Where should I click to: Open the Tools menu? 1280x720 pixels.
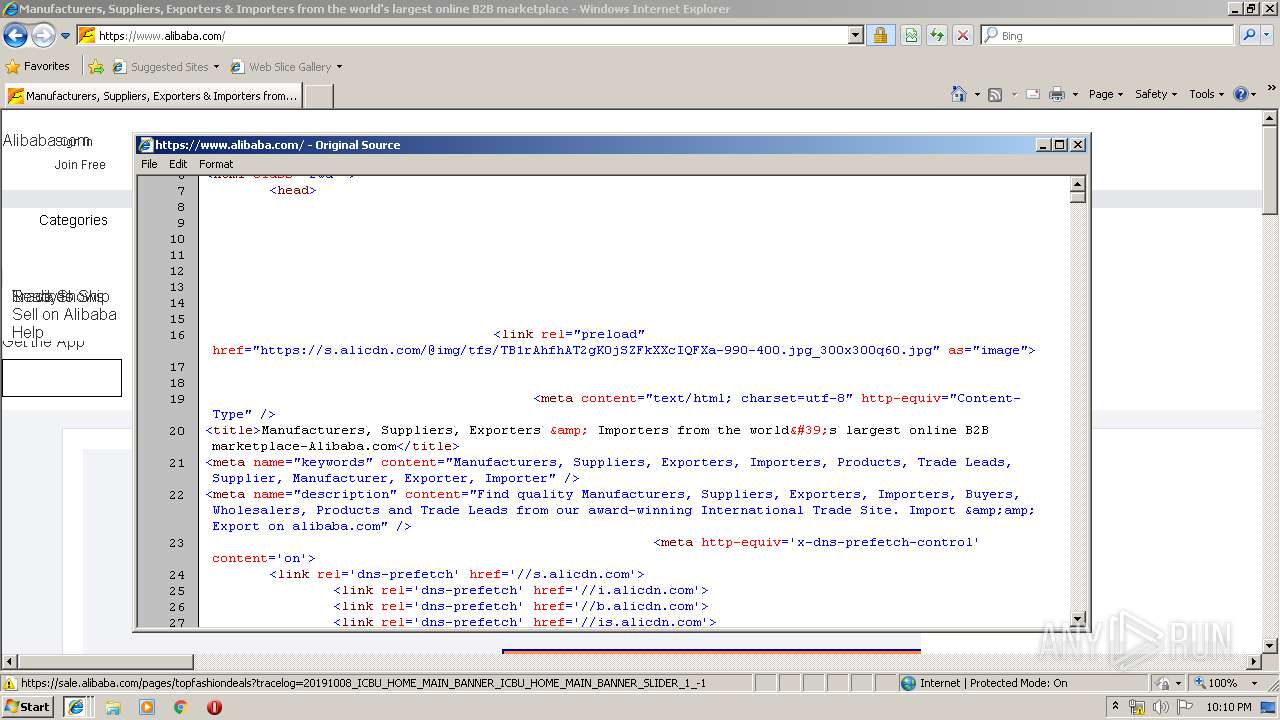click(x=1206, y=94)
